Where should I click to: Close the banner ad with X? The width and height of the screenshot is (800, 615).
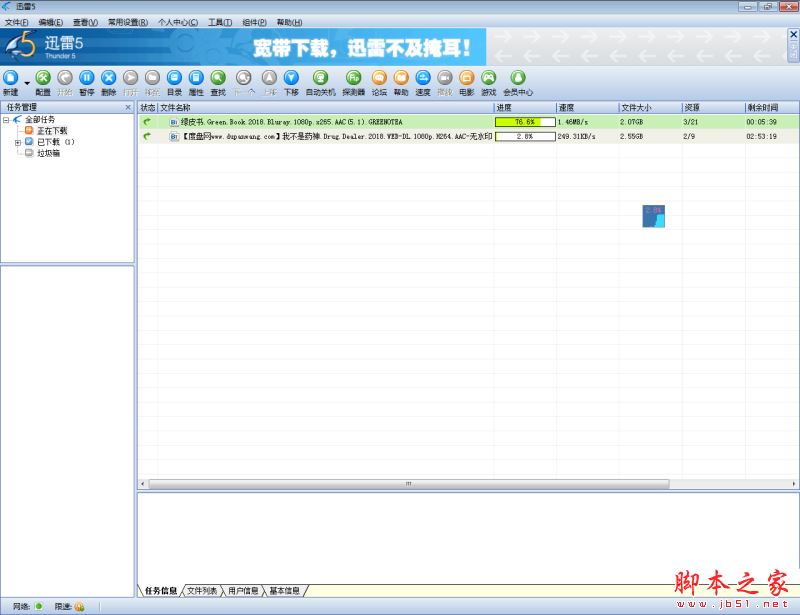coord(793,34)
